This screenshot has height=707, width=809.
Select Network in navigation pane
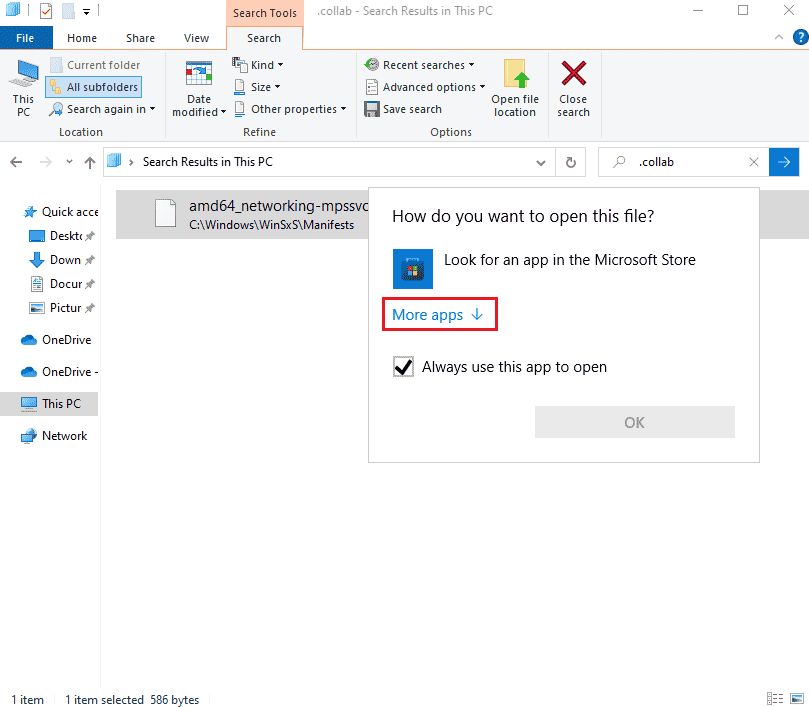54,436
